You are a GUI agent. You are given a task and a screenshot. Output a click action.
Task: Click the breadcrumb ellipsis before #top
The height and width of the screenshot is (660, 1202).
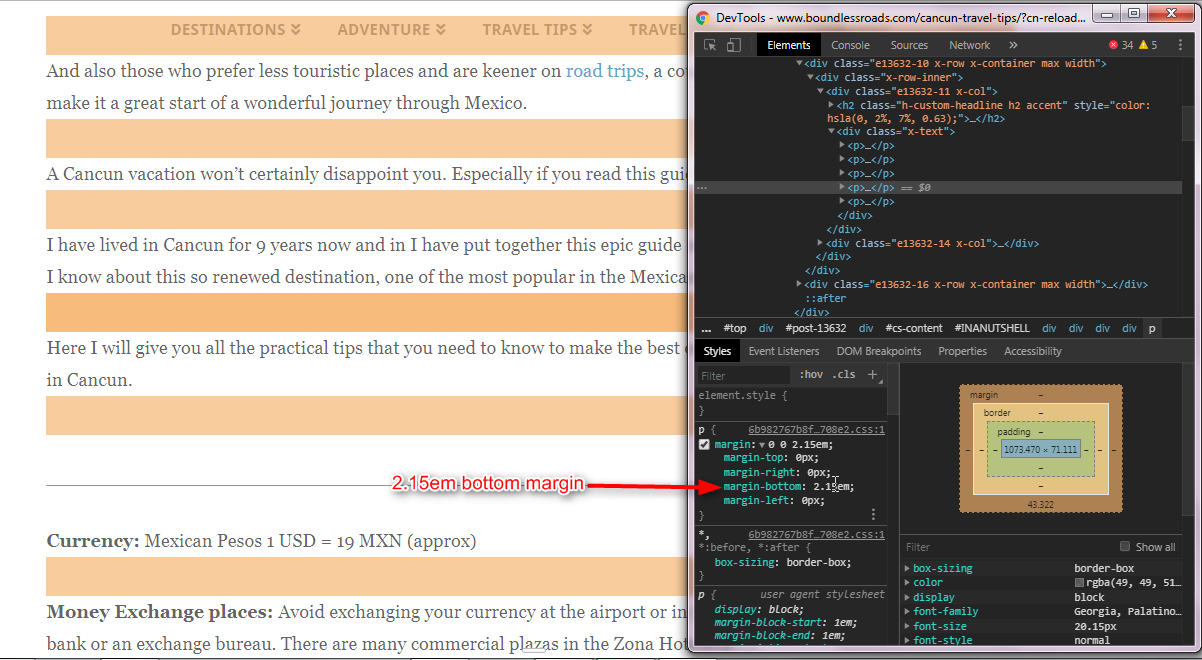705,328
